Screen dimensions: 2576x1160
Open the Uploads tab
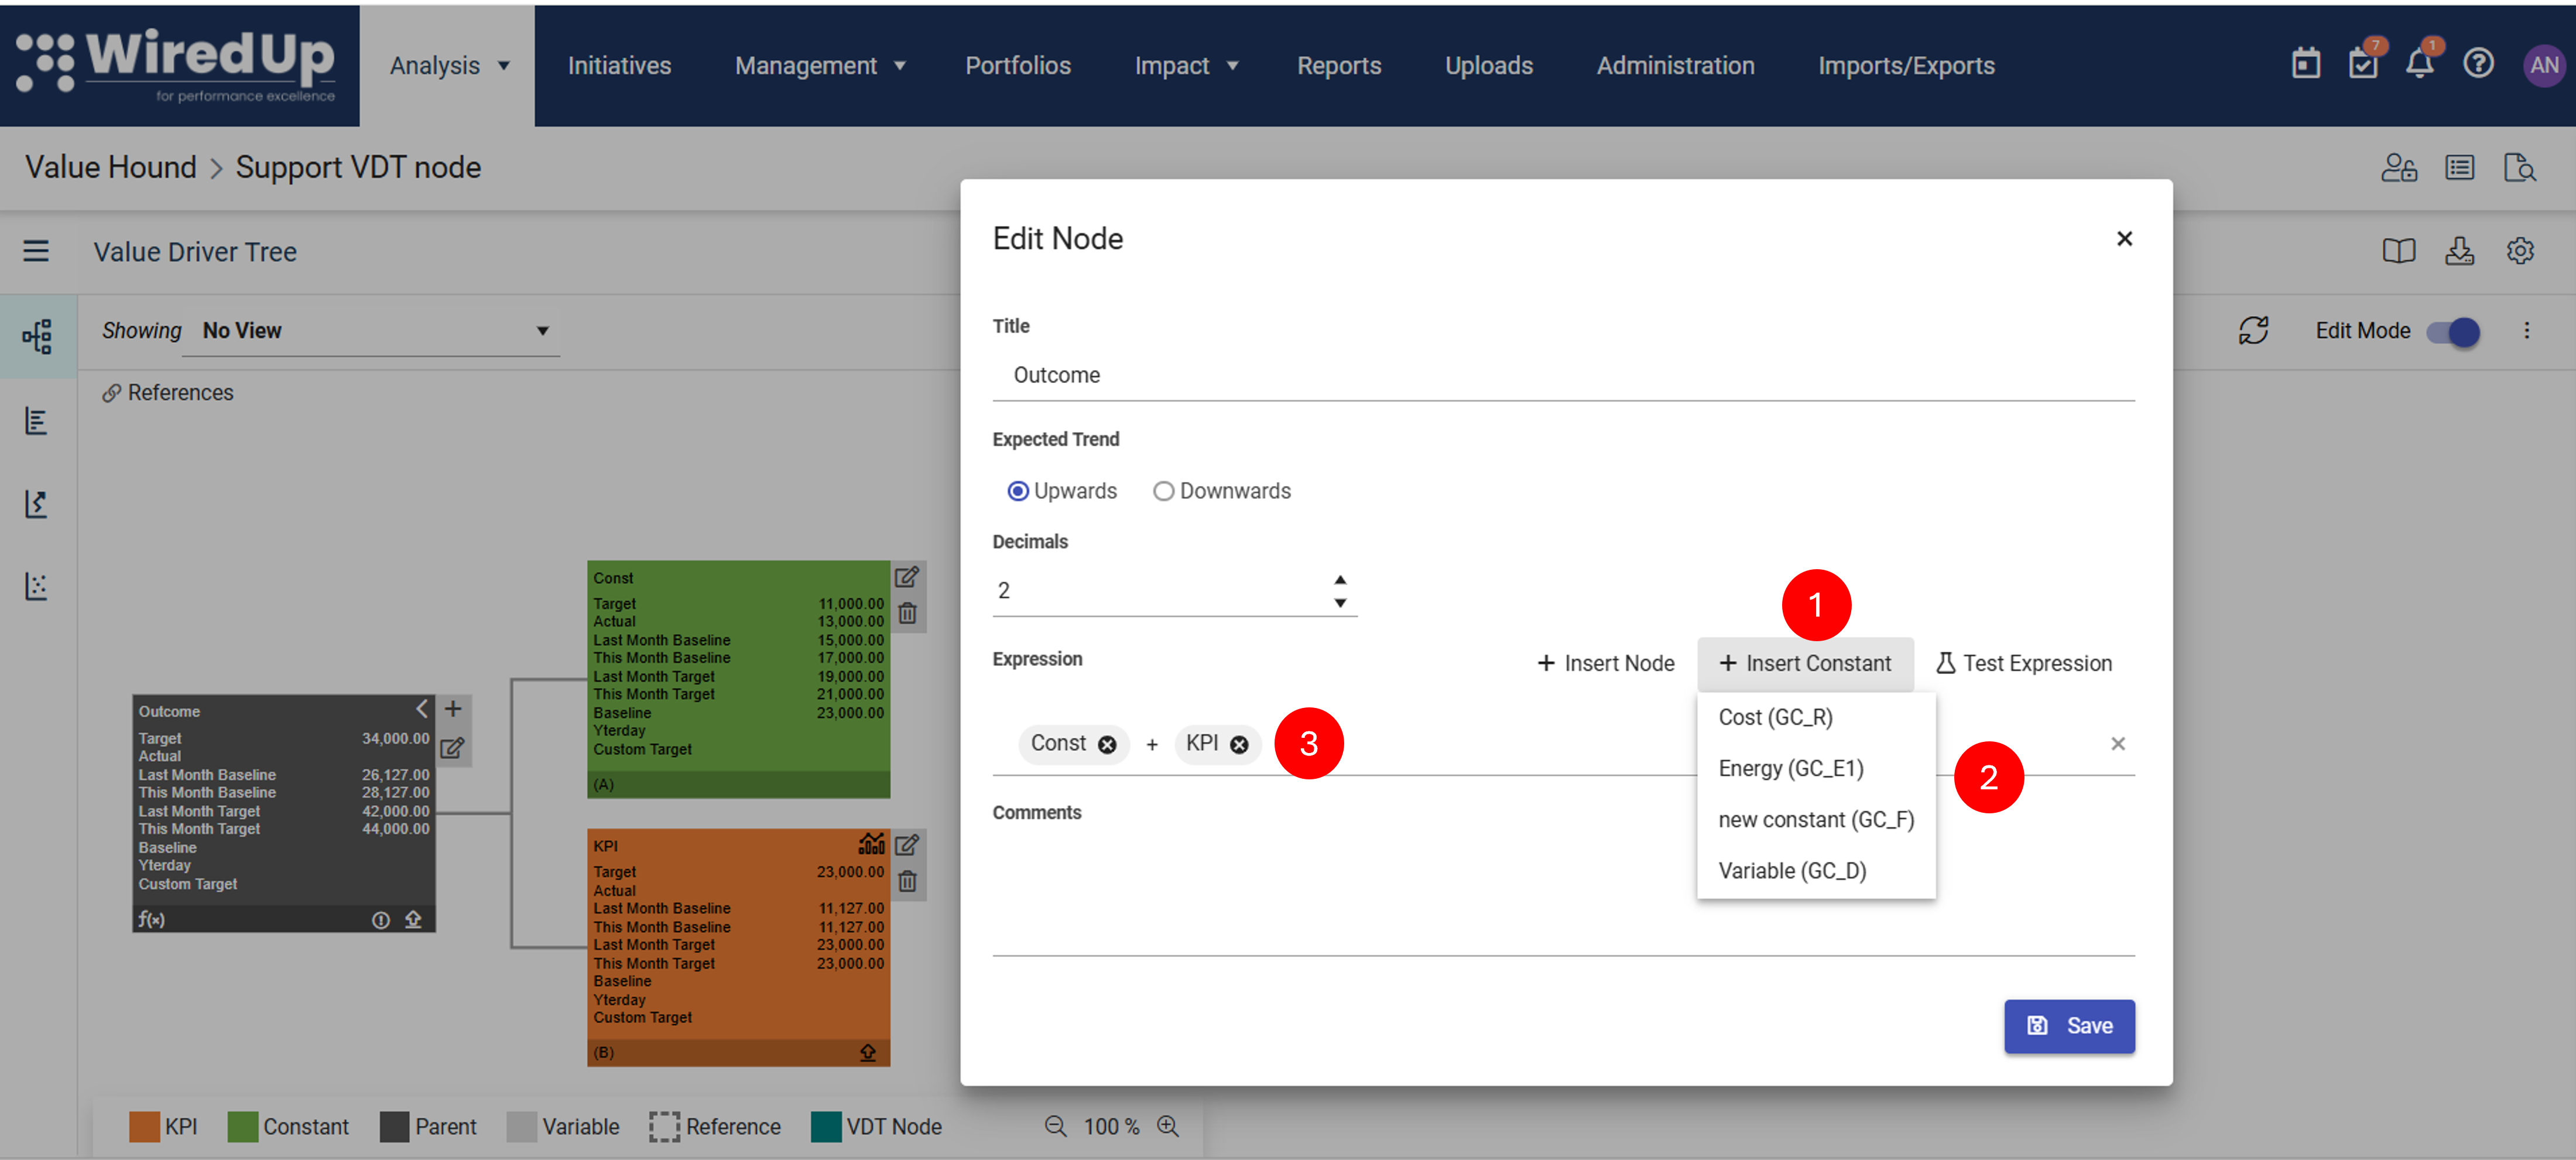coord(1488,66)
